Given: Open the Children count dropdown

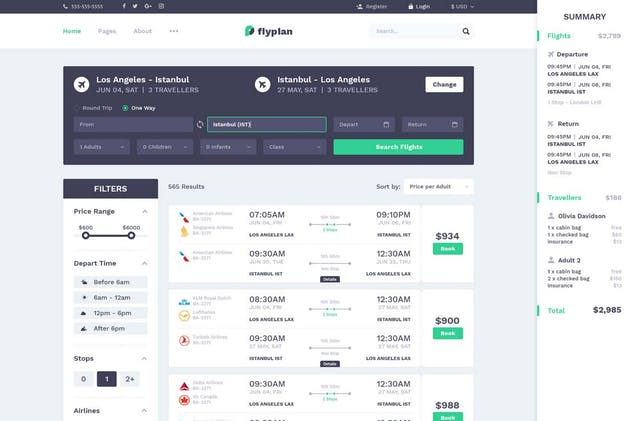Looking at the screenshot, I should coord(165,147).
